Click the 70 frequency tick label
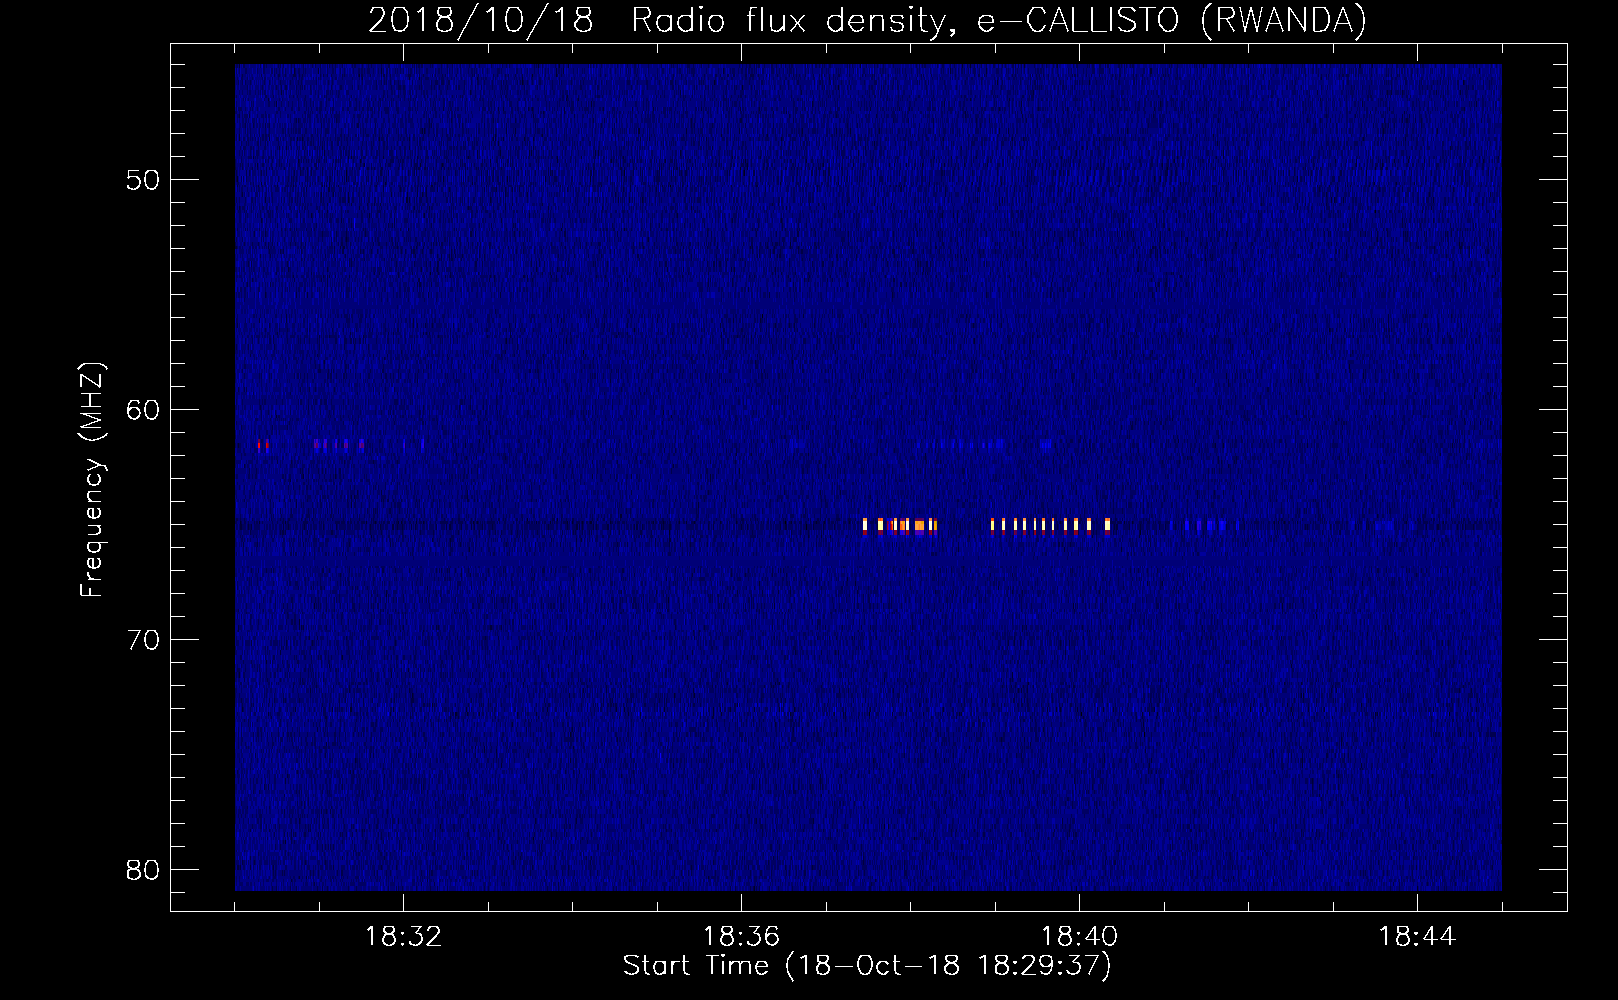The height and width of the screenshot is (1000, 1618). click(144, 640)
